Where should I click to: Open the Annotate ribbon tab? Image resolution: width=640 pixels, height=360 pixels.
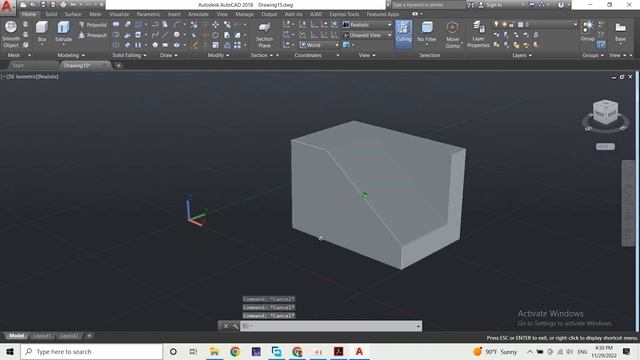(x=198, y=14)
